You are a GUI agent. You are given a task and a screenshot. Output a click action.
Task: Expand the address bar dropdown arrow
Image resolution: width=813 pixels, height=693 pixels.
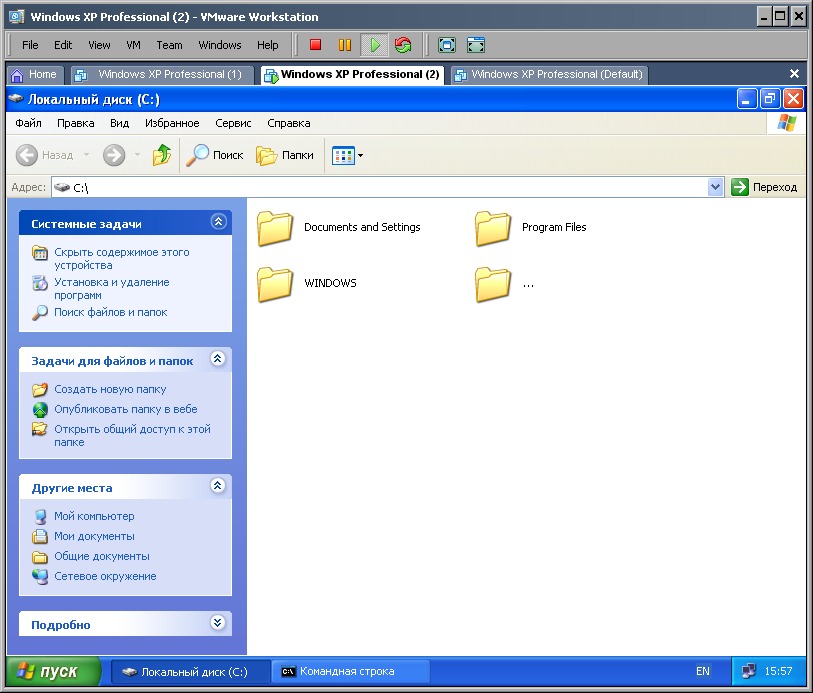point(715,187)
